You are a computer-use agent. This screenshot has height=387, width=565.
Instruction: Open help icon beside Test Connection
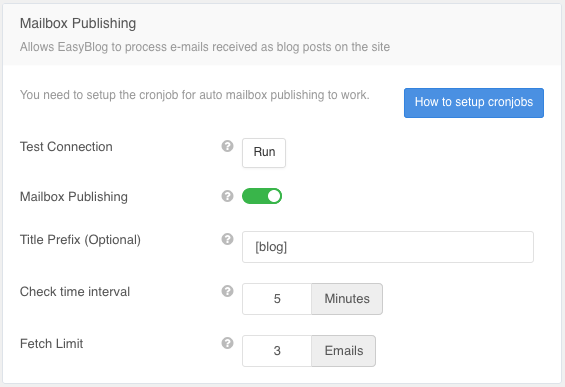point(227,146)
